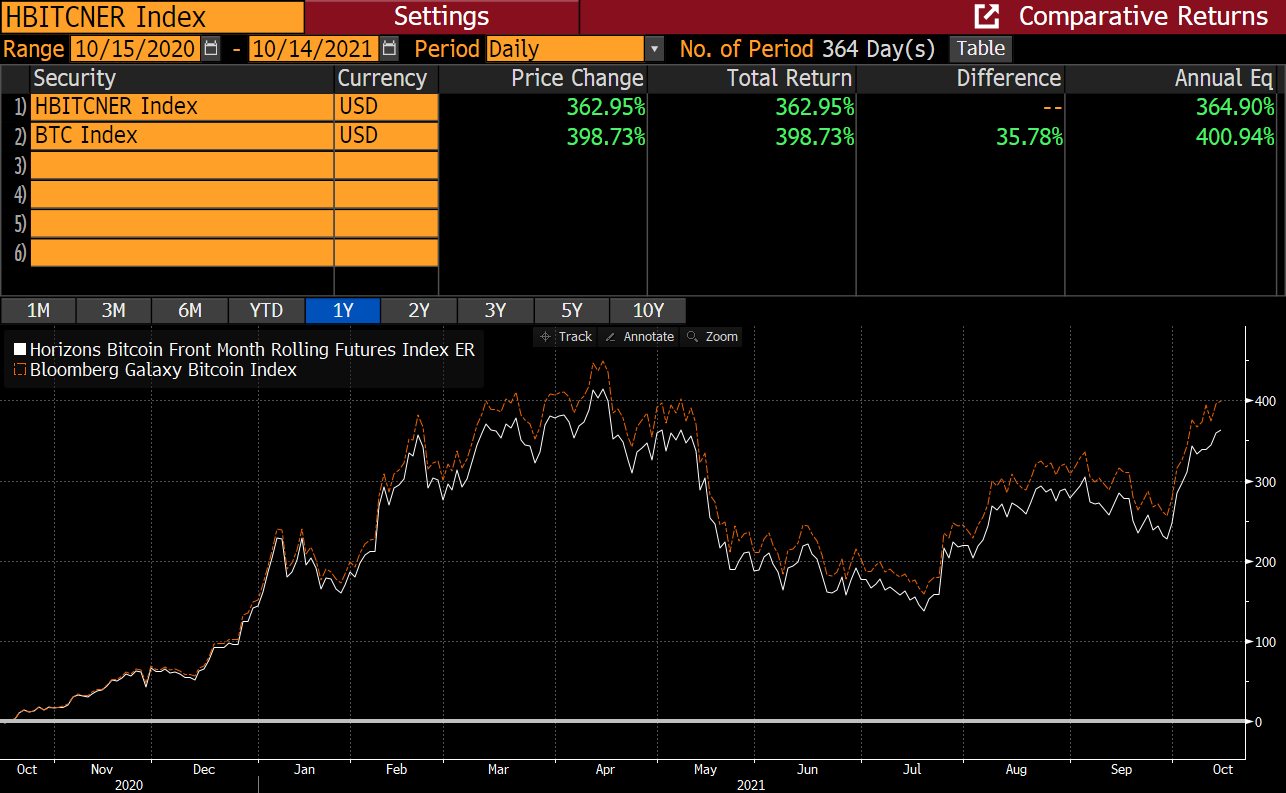Expand the Period dropdown arrow

coord(654,49)
